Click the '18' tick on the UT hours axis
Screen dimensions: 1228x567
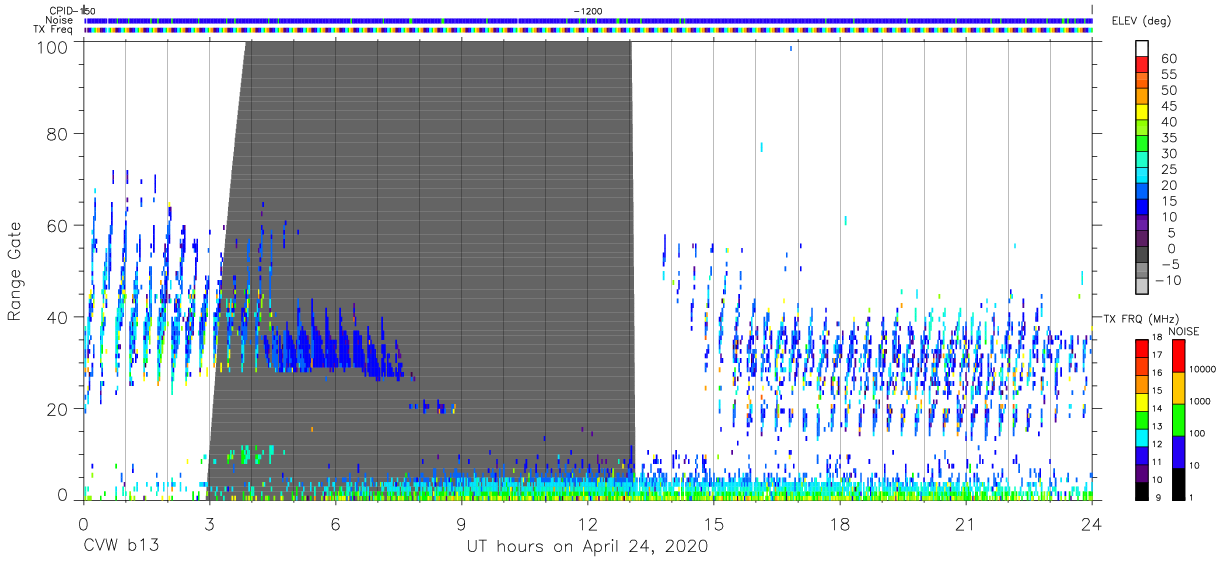(840, 524)
